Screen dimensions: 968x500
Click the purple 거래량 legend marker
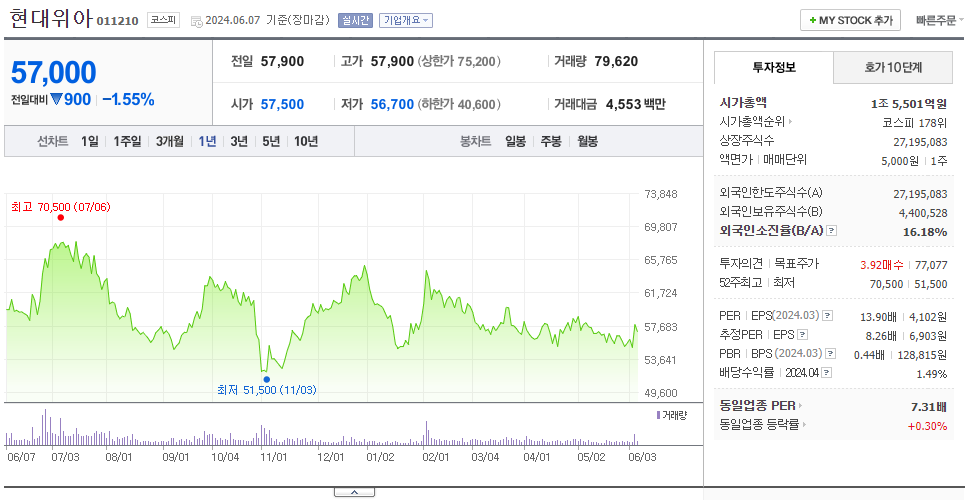(x=658, y=415)
